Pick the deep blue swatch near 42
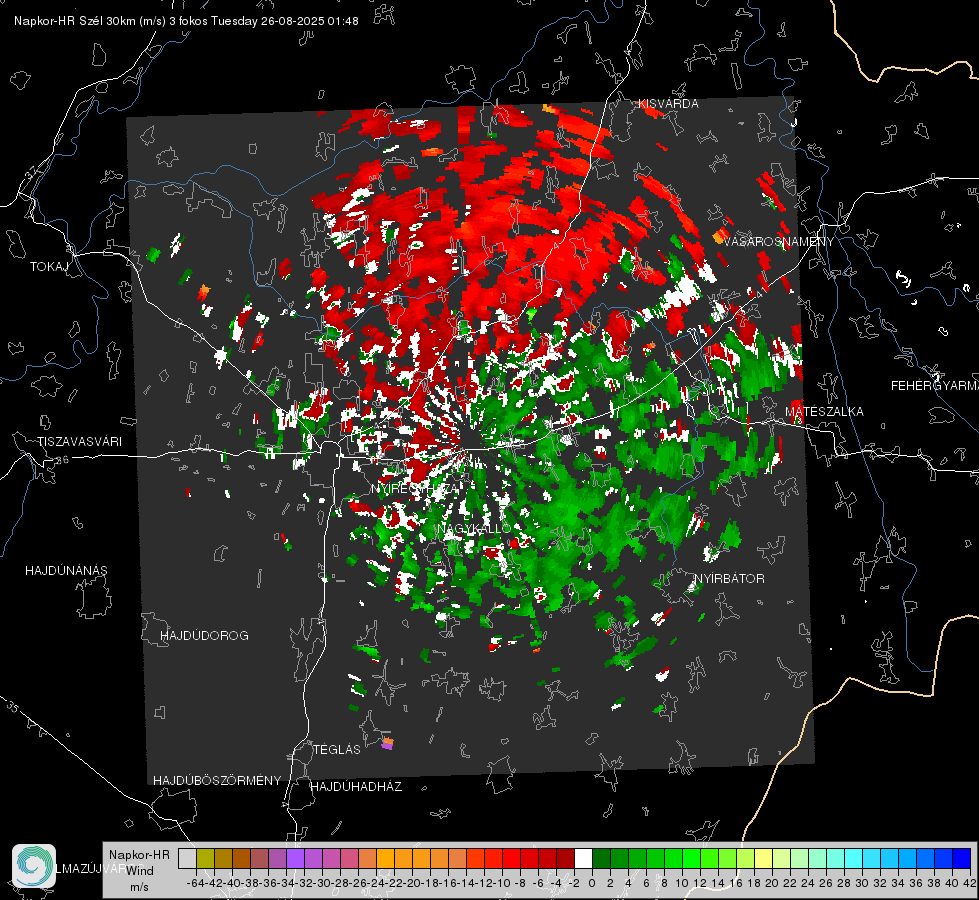Screen dimensions: 979x900 tap(962, 859)
